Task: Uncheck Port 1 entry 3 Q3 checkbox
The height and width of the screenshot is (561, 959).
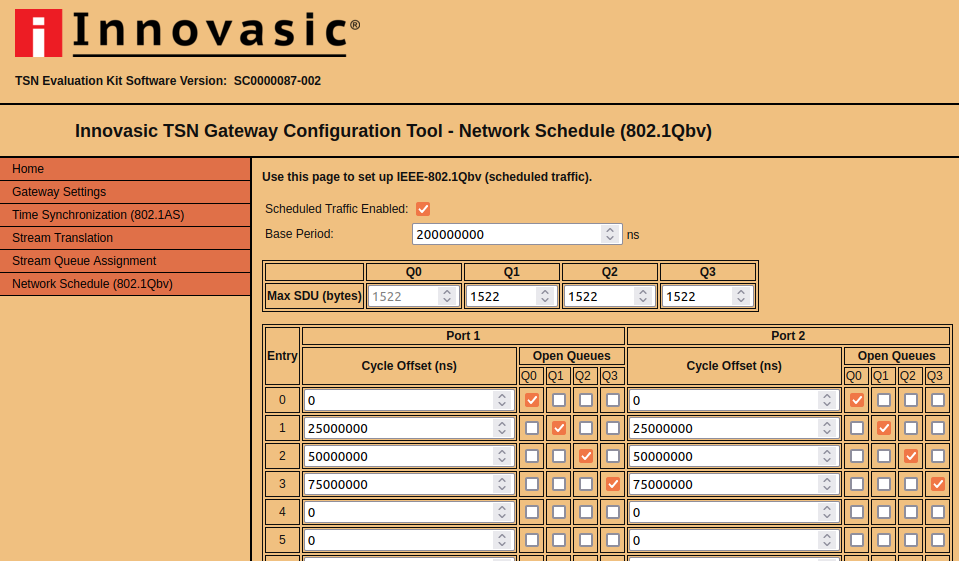Action: click(x=612, y=485)
